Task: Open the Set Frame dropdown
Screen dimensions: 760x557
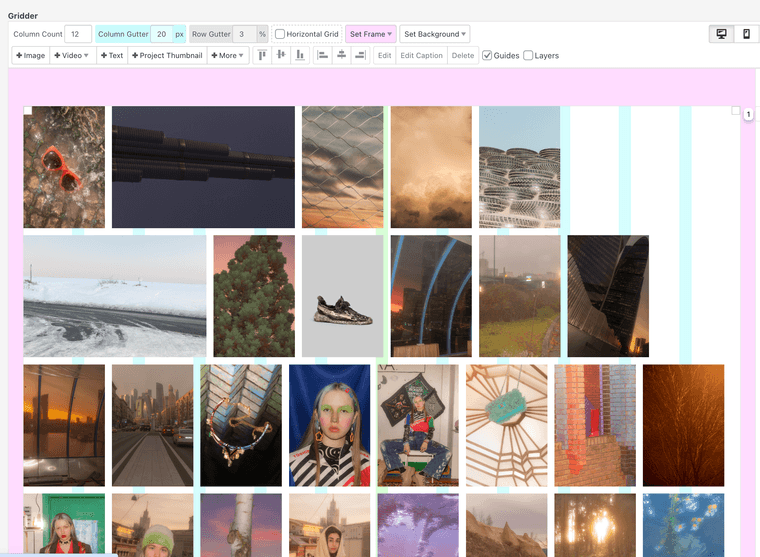Action: [x=370, y=34]
